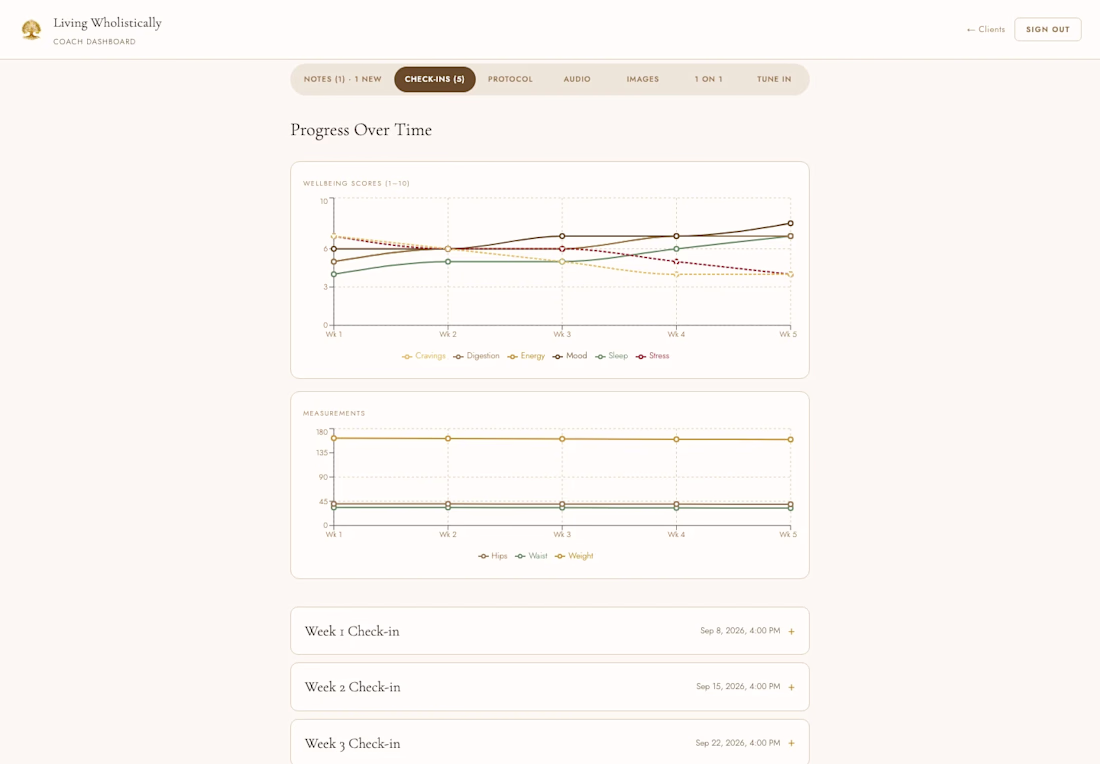The height and width of the screenshot is (764, 1100).
Task: Click the "Sep 15, 2026, 4:00 PM" timestamp
Action: pos(738,686)
